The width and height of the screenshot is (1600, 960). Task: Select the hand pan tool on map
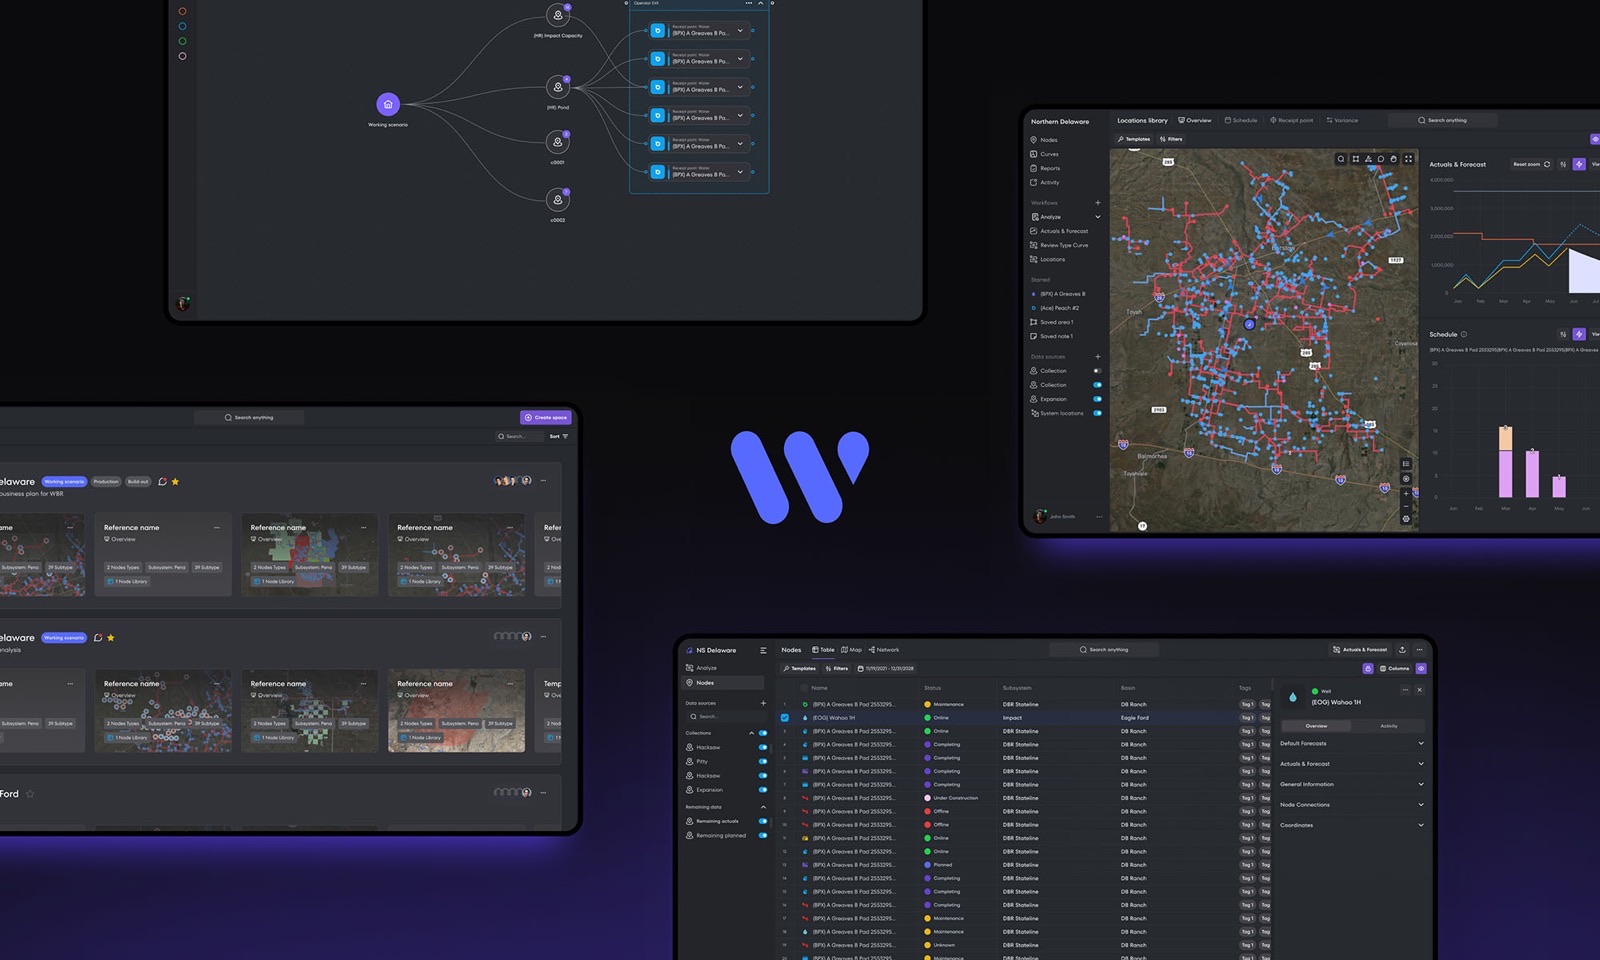(1394, 159)
